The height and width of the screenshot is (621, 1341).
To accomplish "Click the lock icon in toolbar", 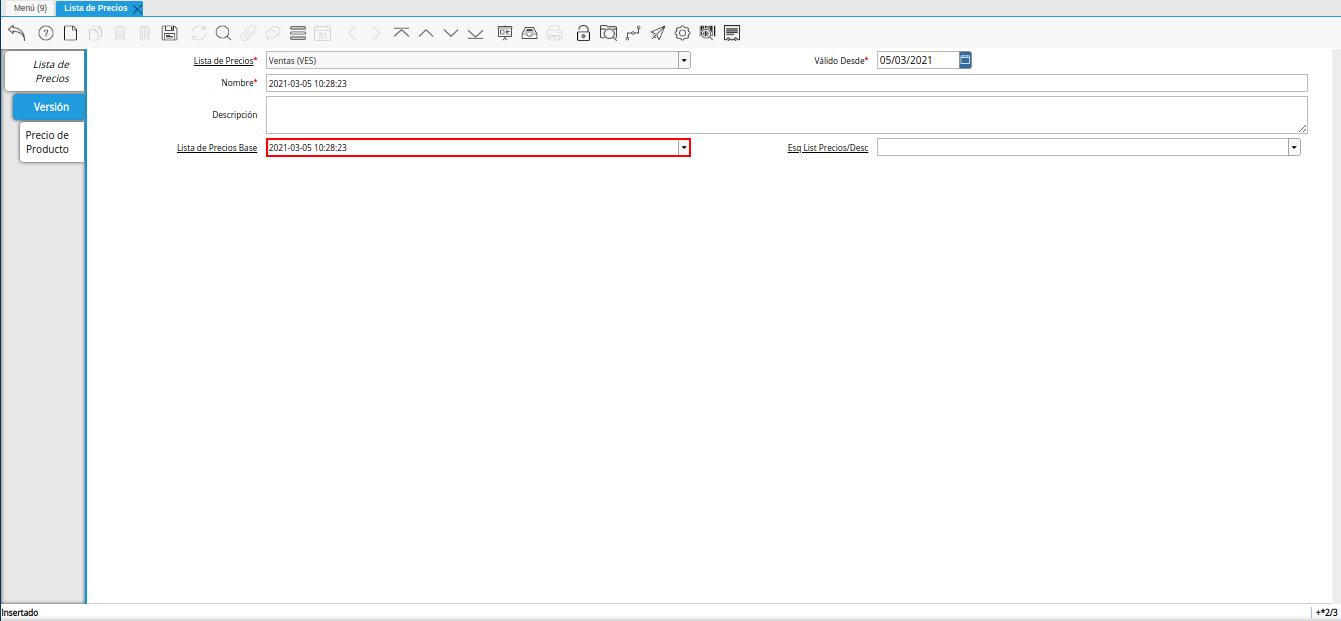I will [583, 33].
